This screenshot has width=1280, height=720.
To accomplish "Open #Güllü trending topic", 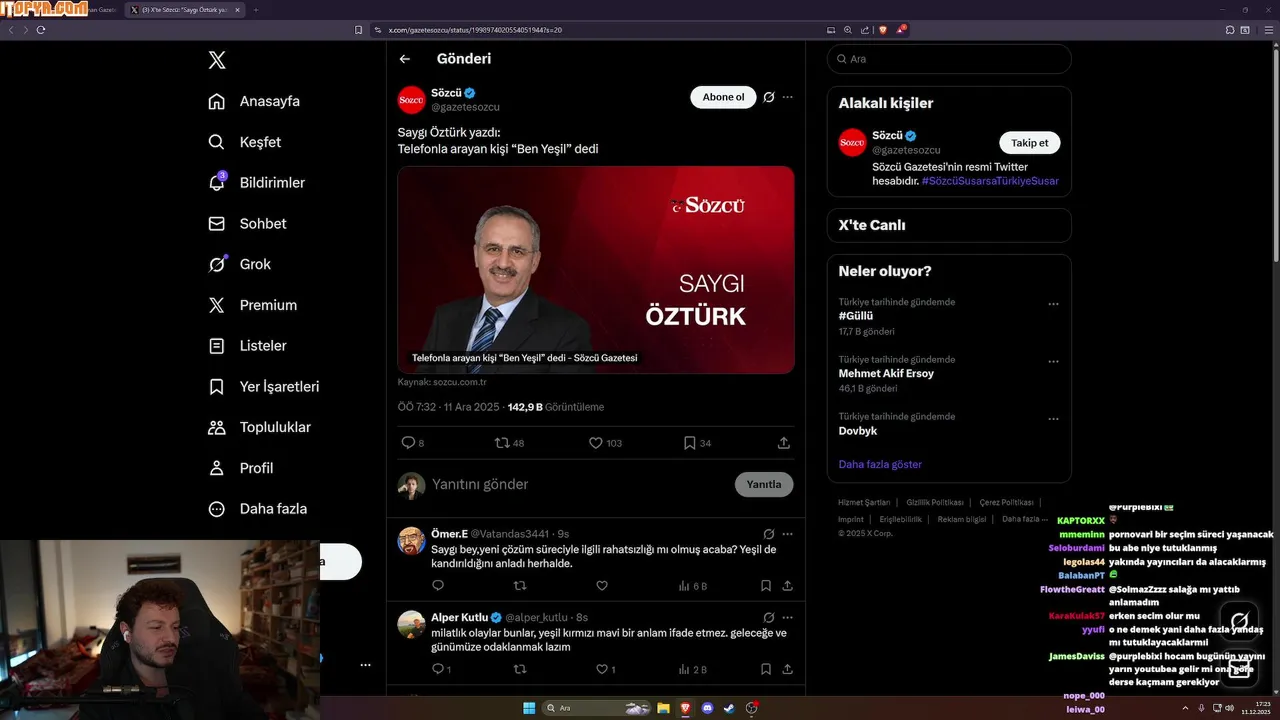I will tap(856, 316).
